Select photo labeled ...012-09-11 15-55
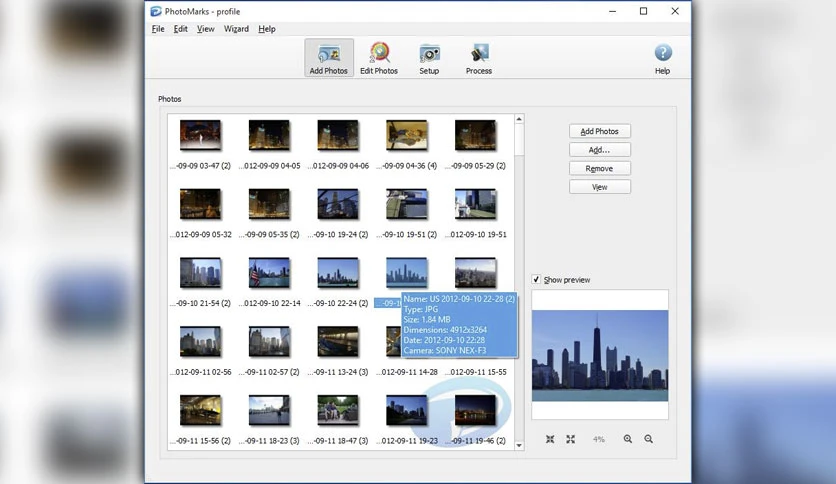The image size is (836, 484). 478,372
